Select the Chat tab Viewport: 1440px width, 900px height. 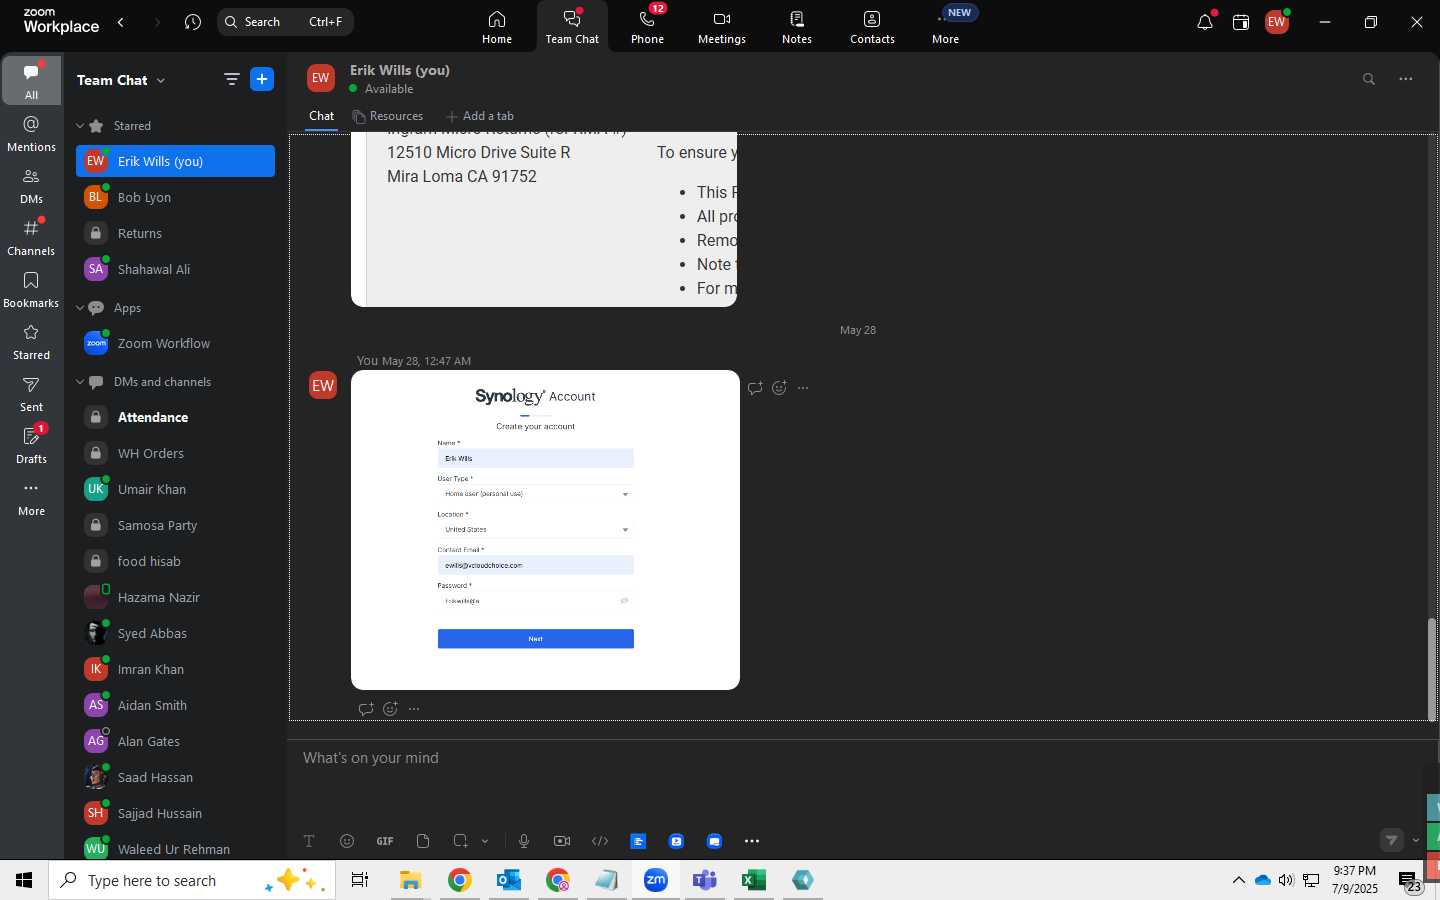322,116
